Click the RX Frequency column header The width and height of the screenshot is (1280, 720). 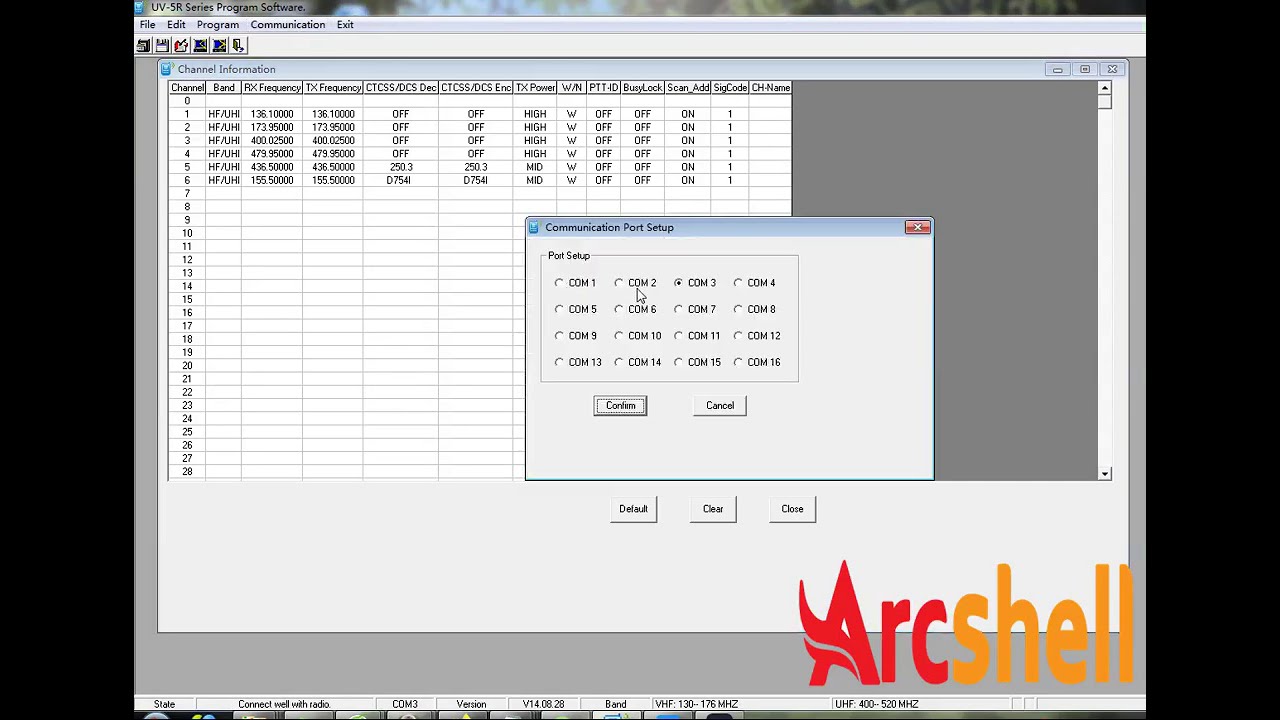pos(272,88)
